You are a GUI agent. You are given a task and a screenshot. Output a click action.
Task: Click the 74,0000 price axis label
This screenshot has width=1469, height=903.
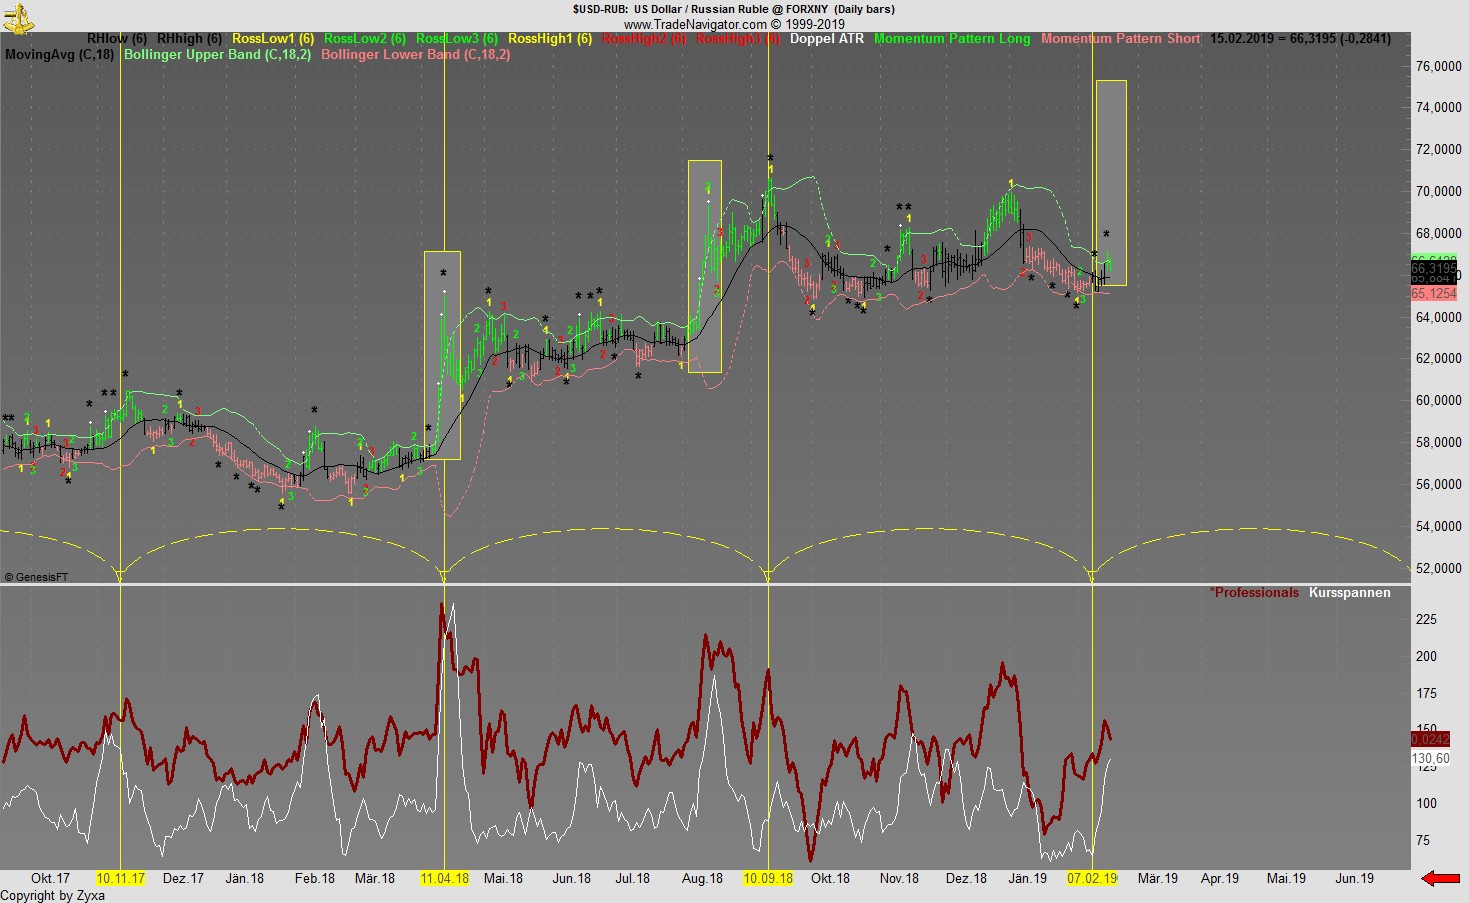pos(1439,108)
